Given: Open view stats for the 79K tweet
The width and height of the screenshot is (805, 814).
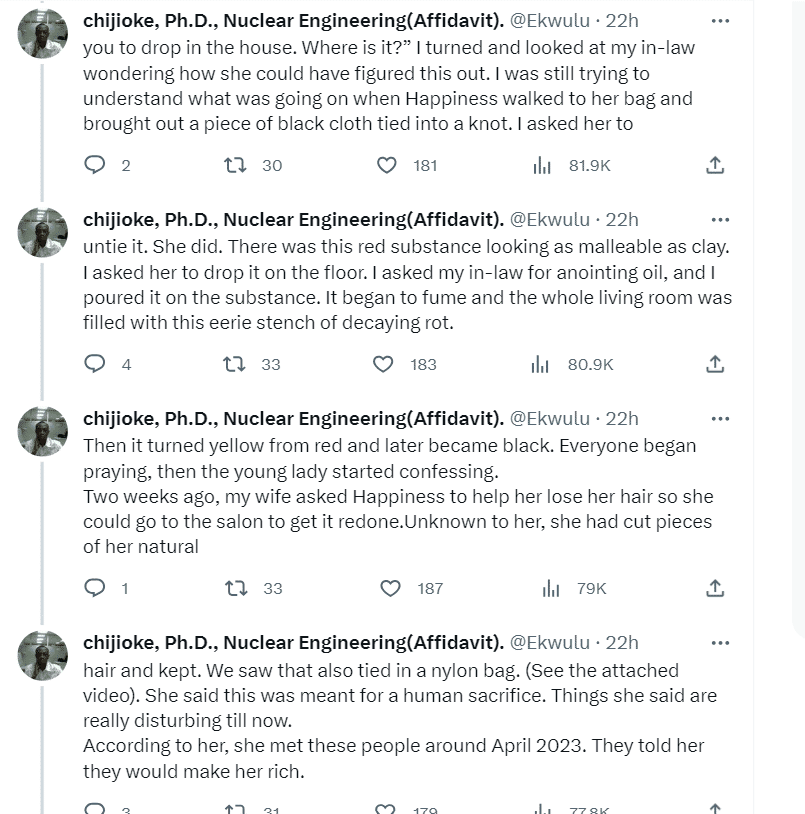Looking at the screenshot, I should (551, 588).
